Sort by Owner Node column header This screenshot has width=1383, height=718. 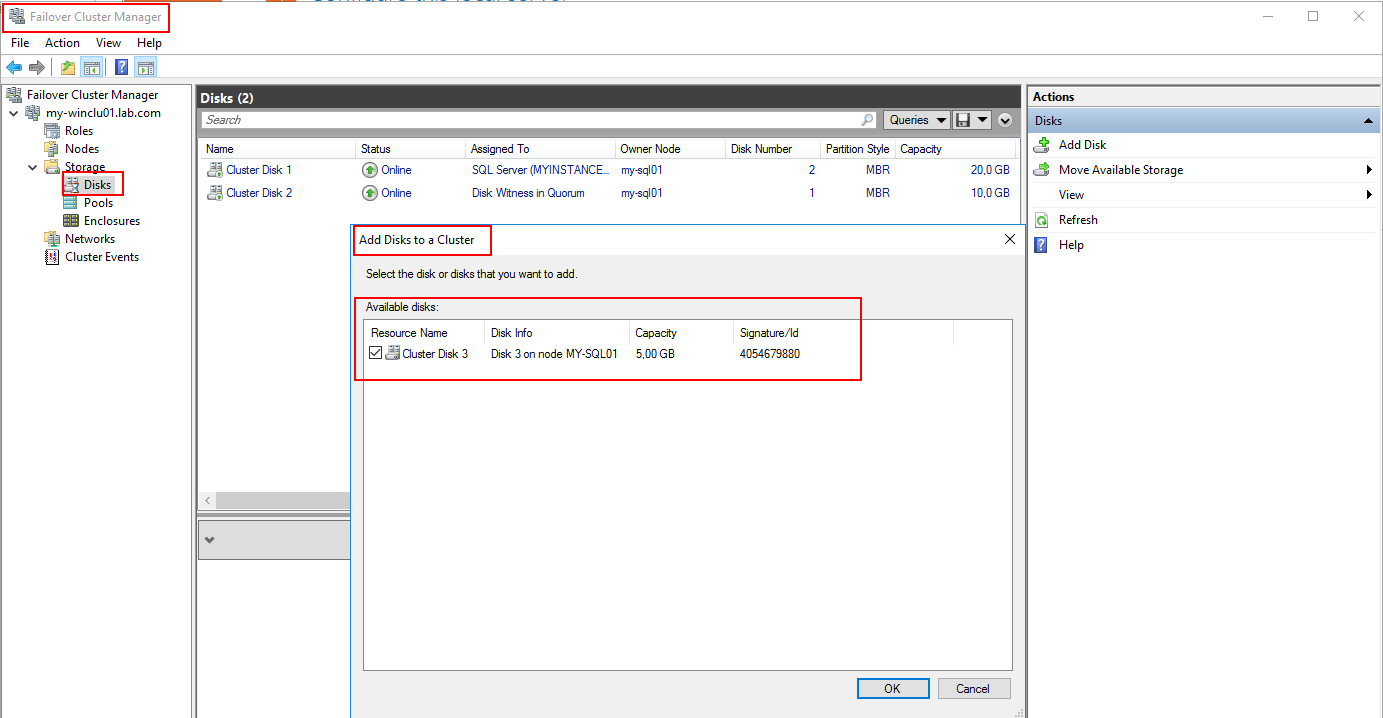tap(671, 149)
